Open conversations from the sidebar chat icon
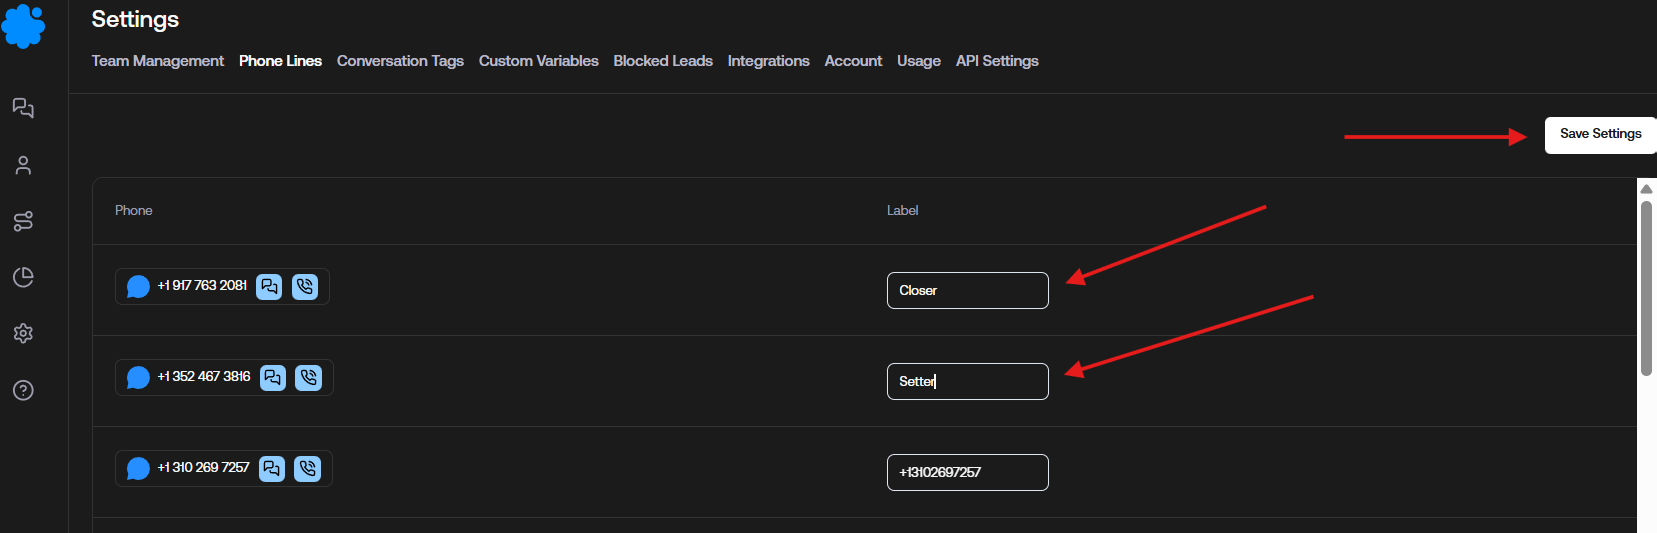The height and width of the screenshot is (533, 1657). point(23,108)
